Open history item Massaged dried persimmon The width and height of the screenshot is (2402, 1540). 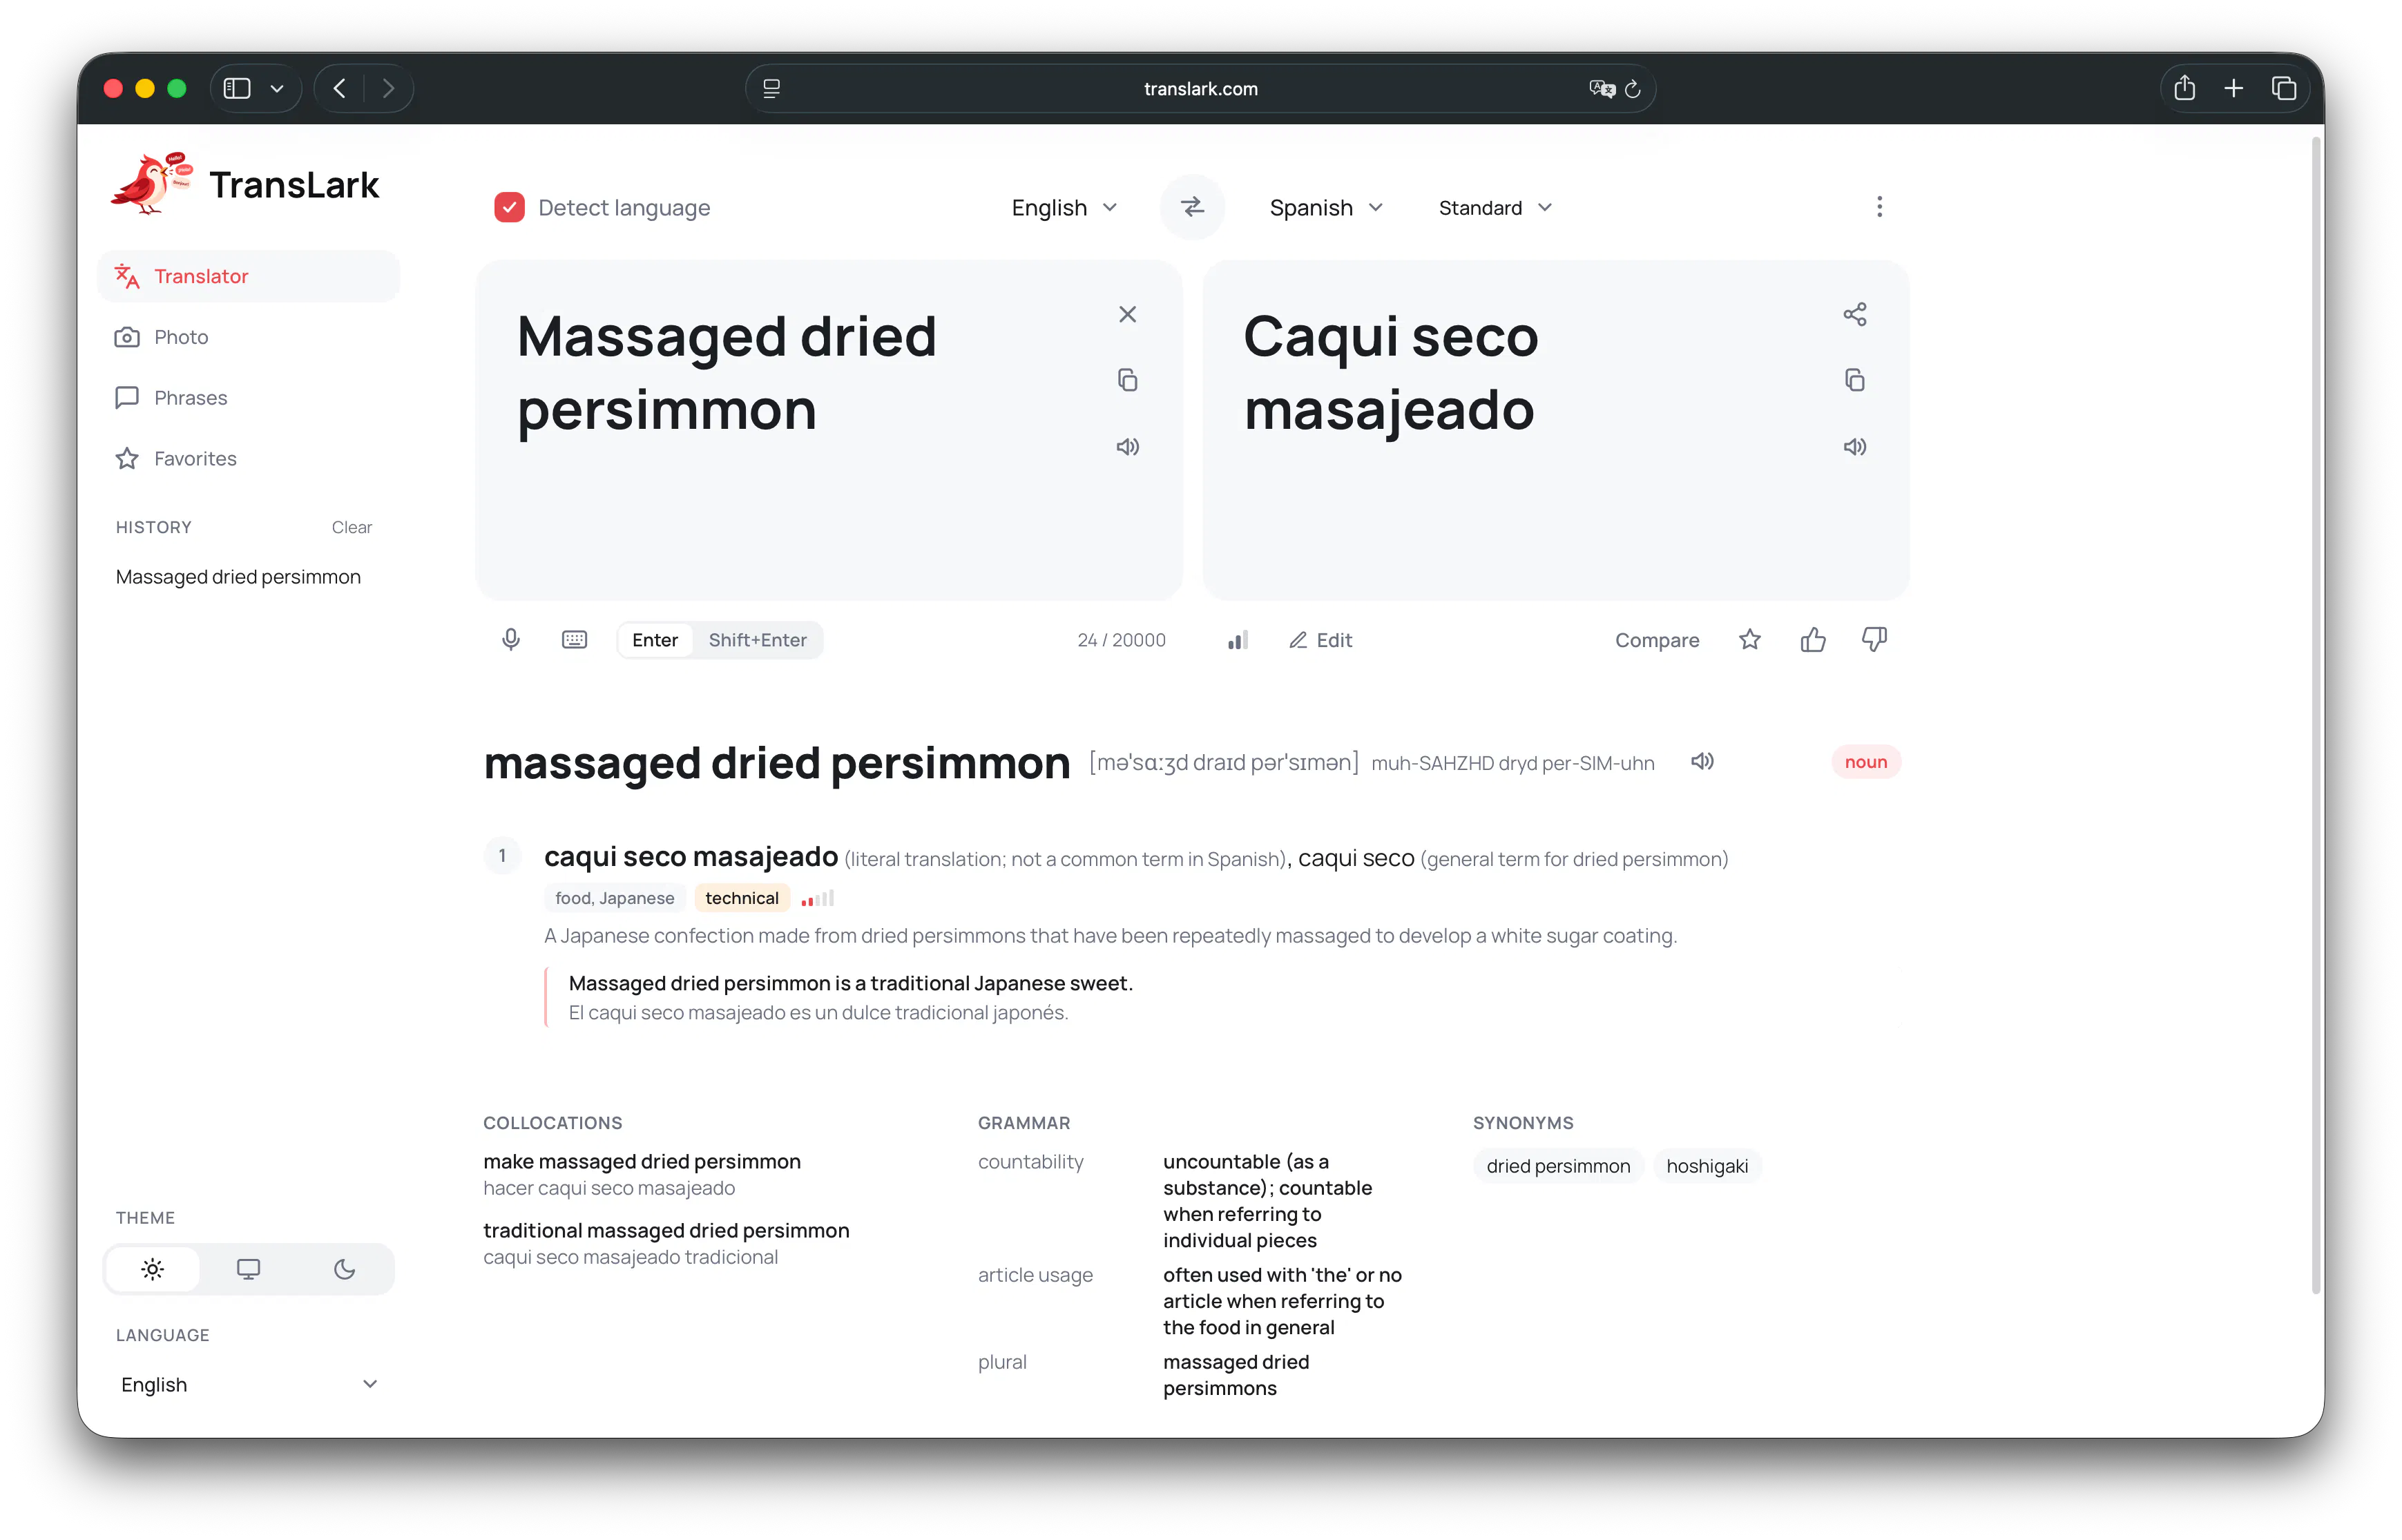(238, 577)
